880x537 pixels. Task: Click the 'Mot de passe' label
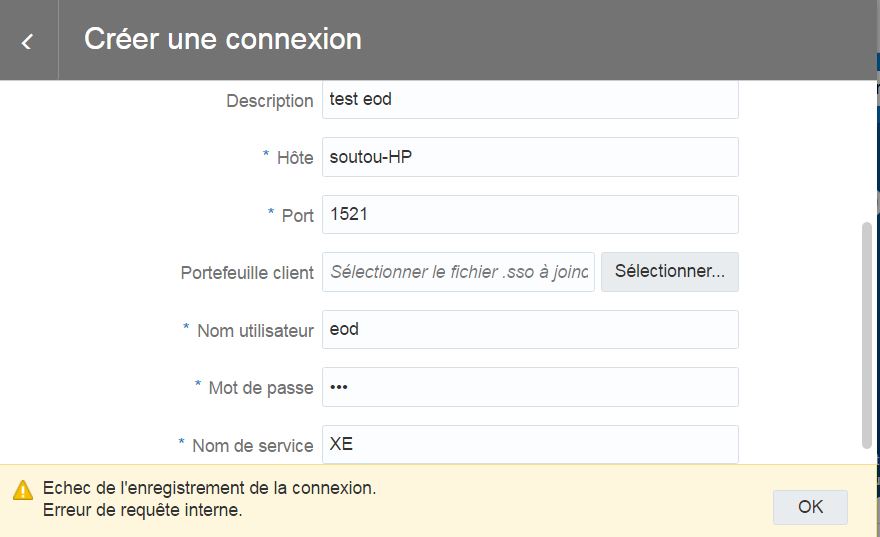click(260, 388)
